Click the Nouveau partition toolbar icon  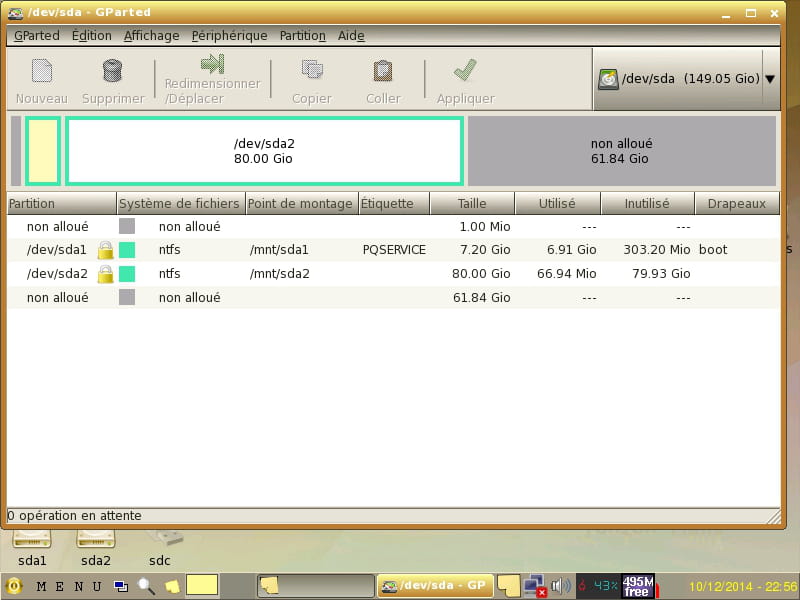click(42, 71)
